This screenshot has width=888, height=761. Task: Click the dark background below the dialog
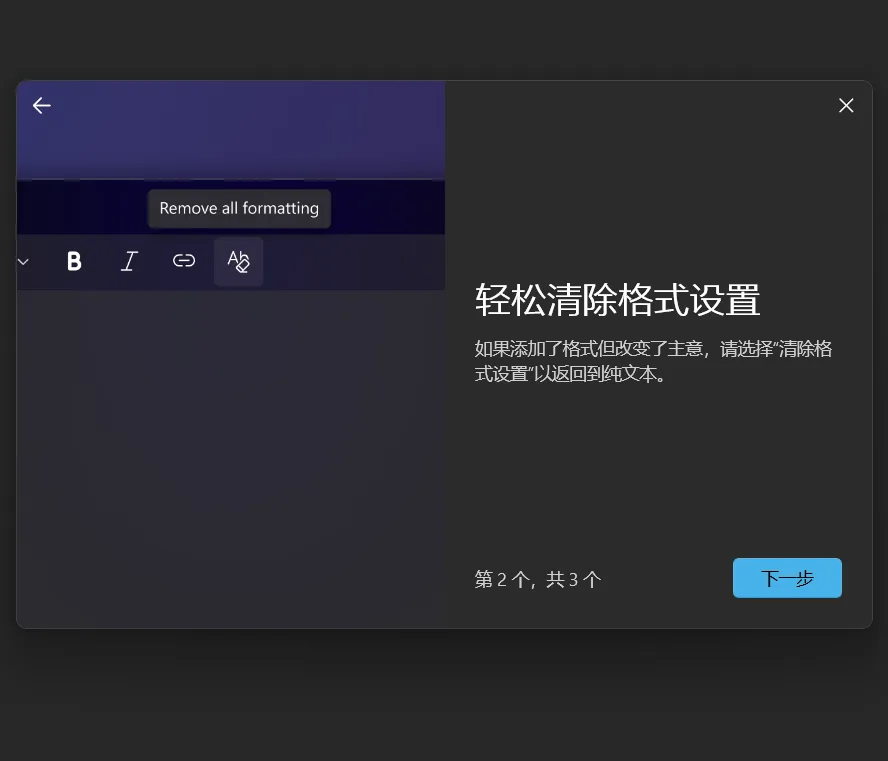[444, 700]
